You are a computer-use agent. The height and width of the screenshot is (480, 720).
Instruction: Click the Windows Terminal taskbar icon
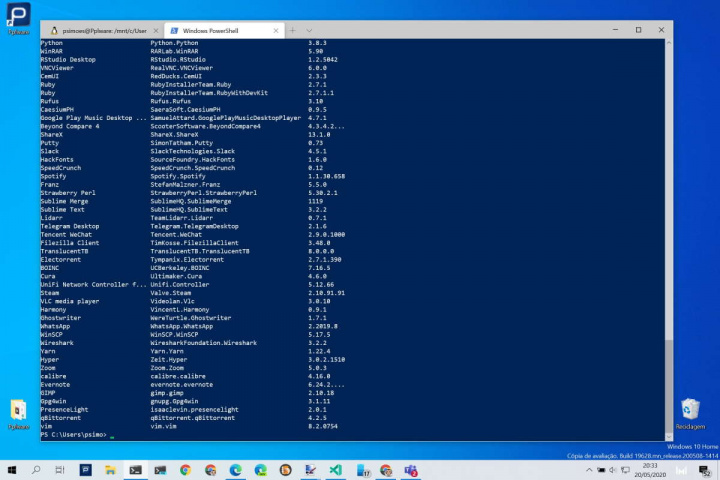pos(136,469)
